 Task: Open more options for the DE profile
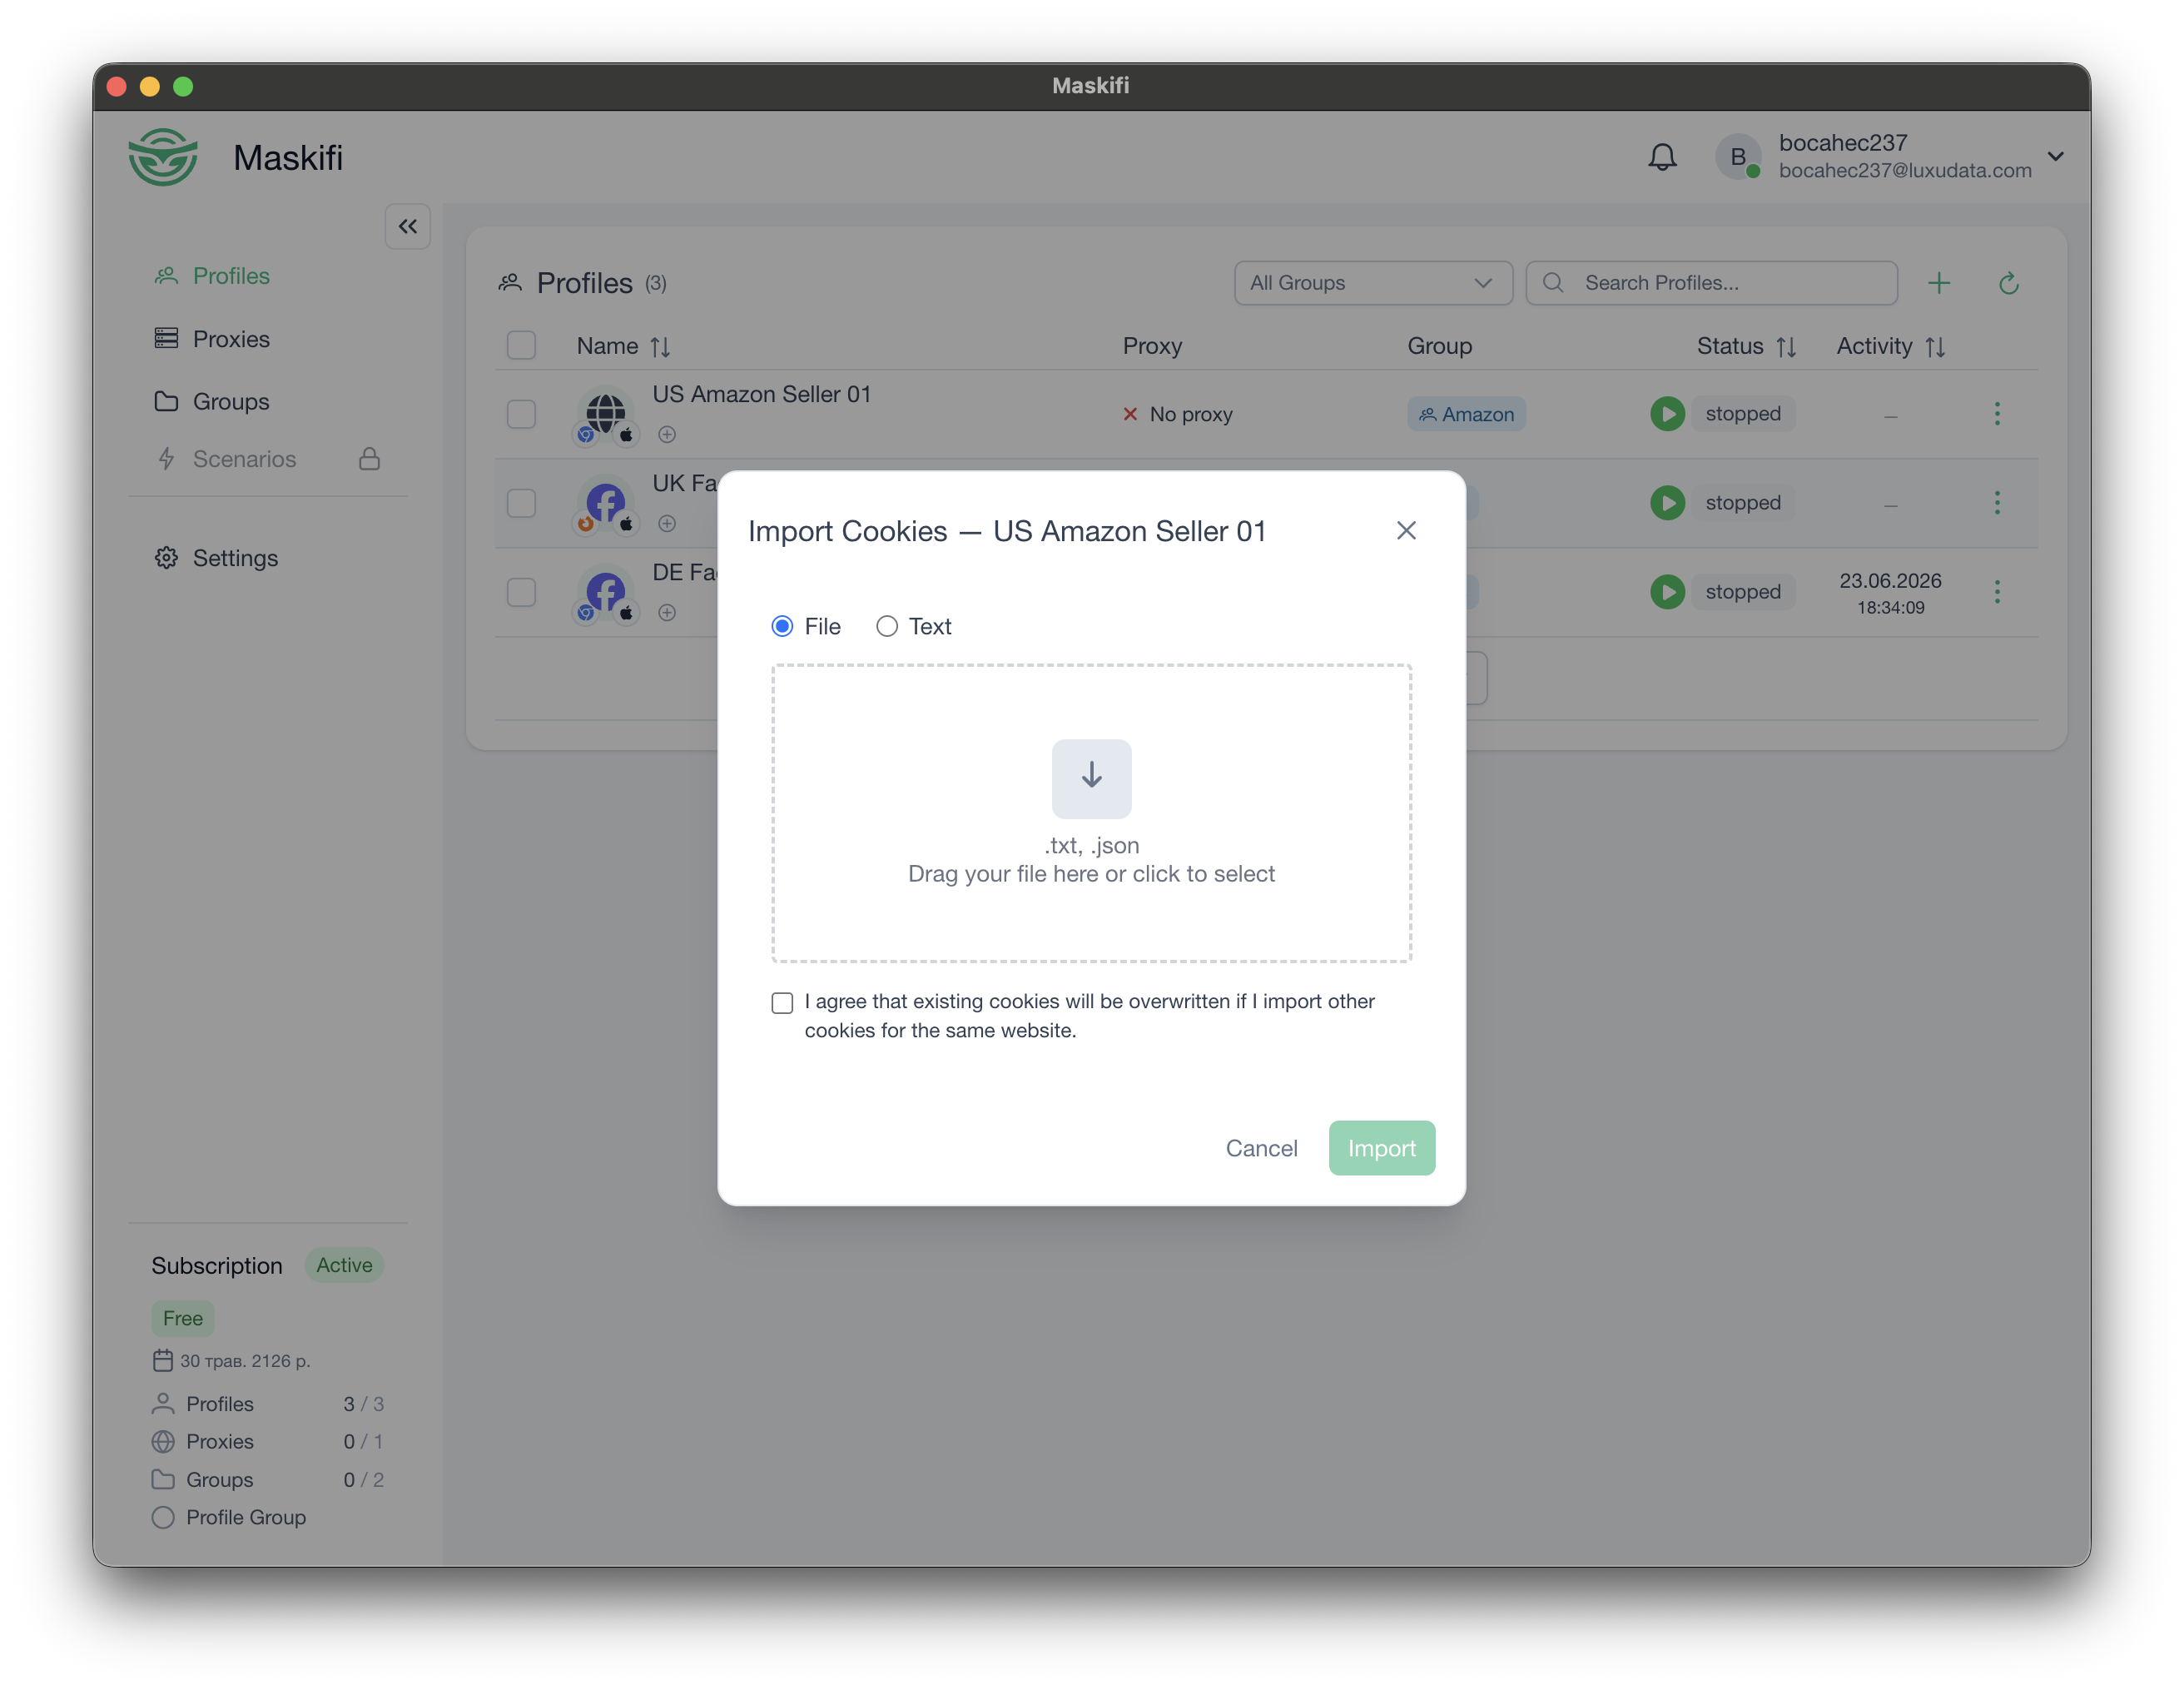1997,592
